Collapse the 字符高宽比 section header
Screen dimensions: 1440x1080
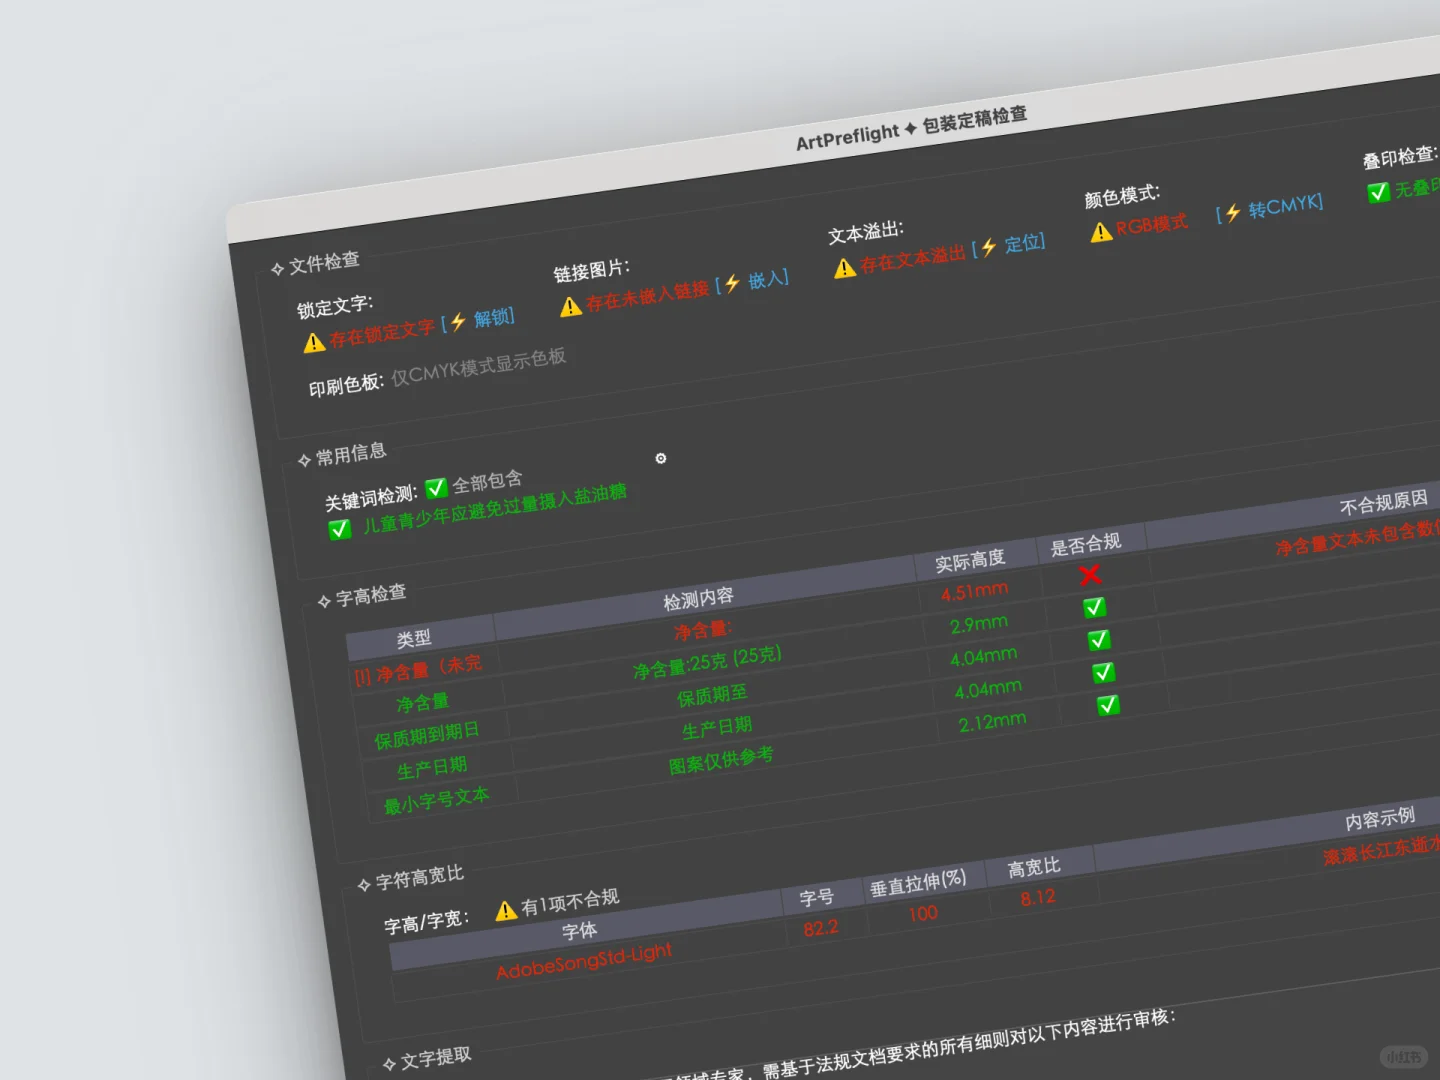point(411,879)
